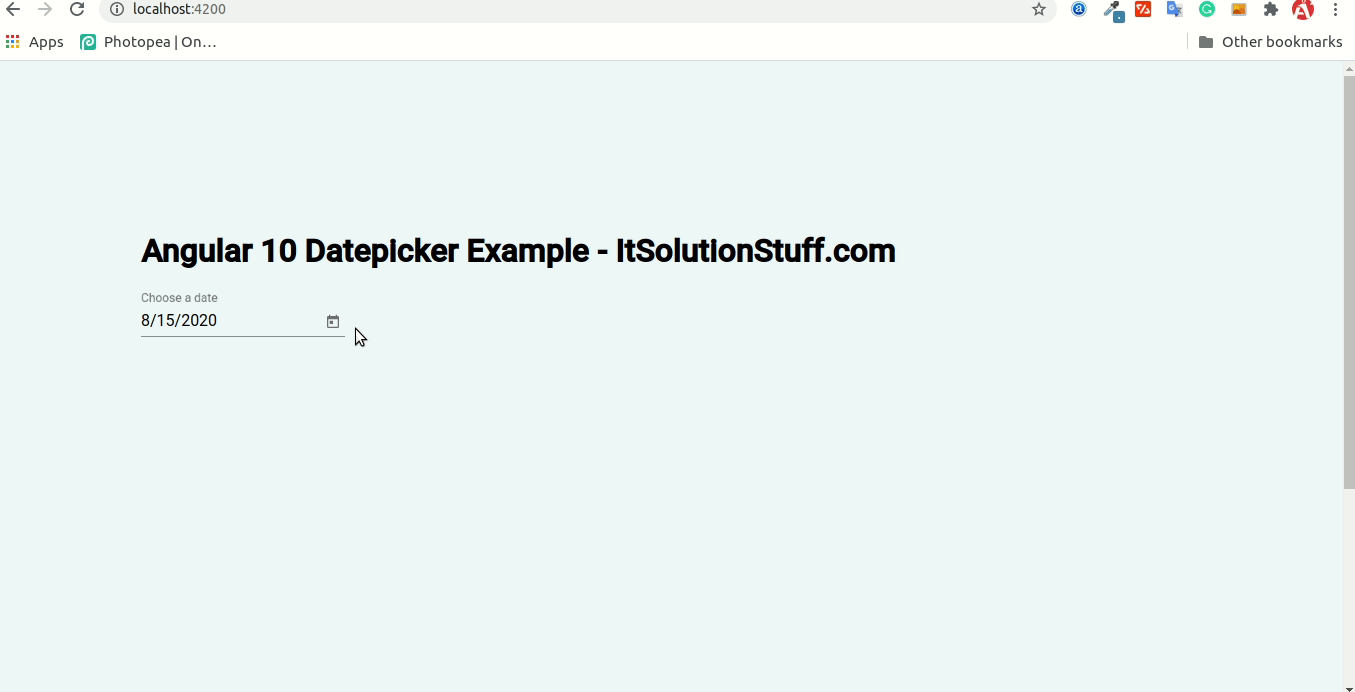This screenshot has height=692, width=1355.
Task: Expand the Other bookmarks folder
Action: (1270, 42)
